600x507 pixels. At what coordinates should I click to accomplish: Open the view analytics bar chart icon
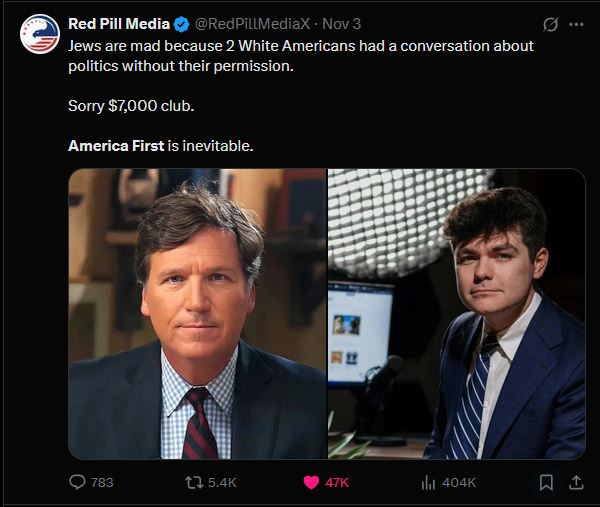coord(428,482)
